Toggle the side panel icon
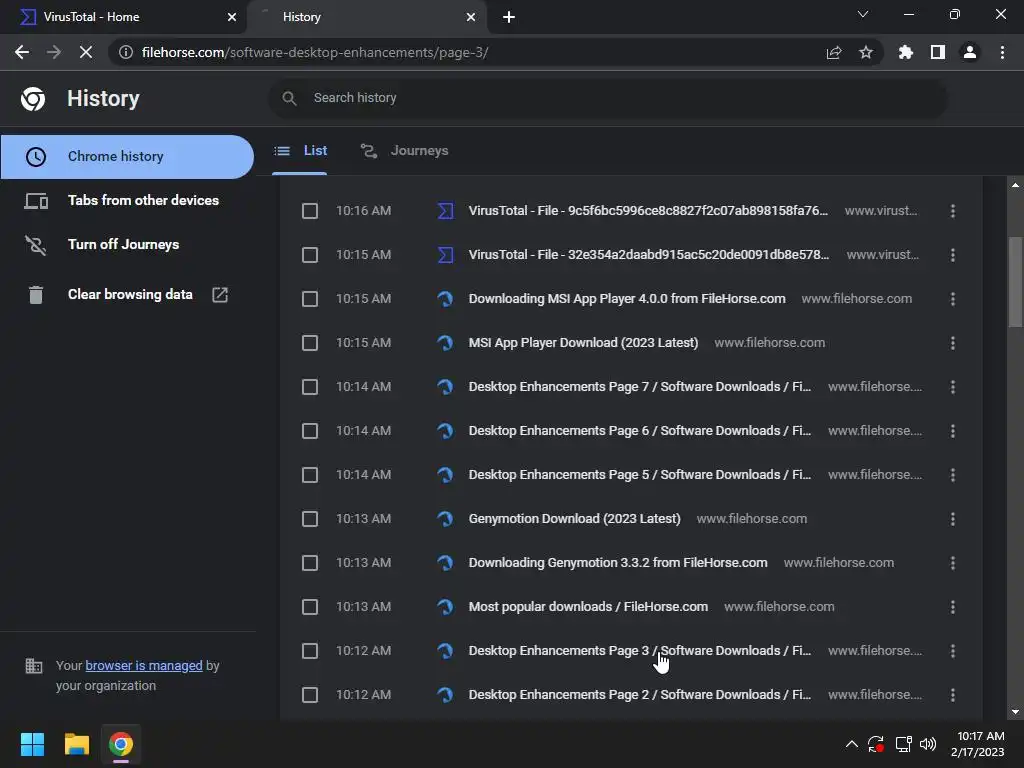The image size is (1024, 768). 938,52
